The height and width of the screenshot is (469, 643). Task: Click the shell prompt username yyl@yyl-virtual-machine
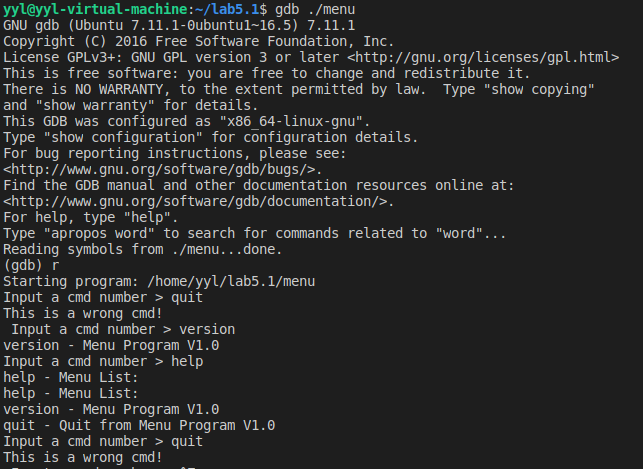(x=96, y=9)
